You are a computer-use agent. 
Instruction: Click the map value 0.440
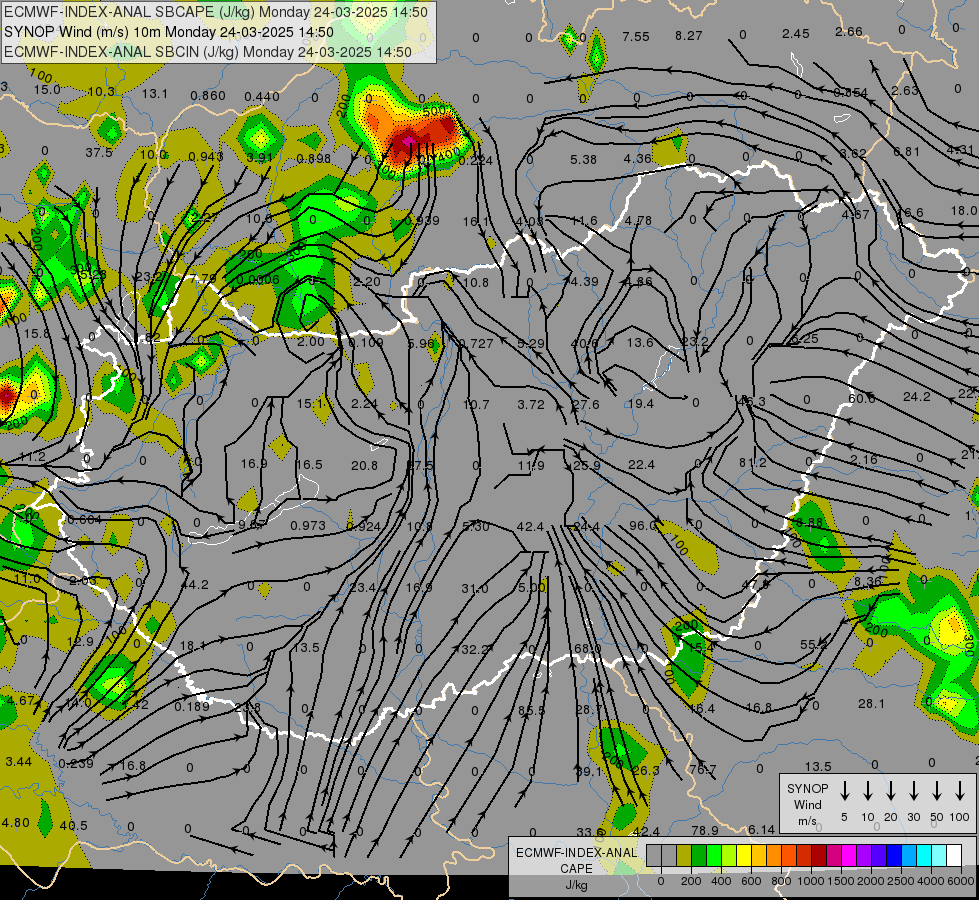click(x=262, y=96)
